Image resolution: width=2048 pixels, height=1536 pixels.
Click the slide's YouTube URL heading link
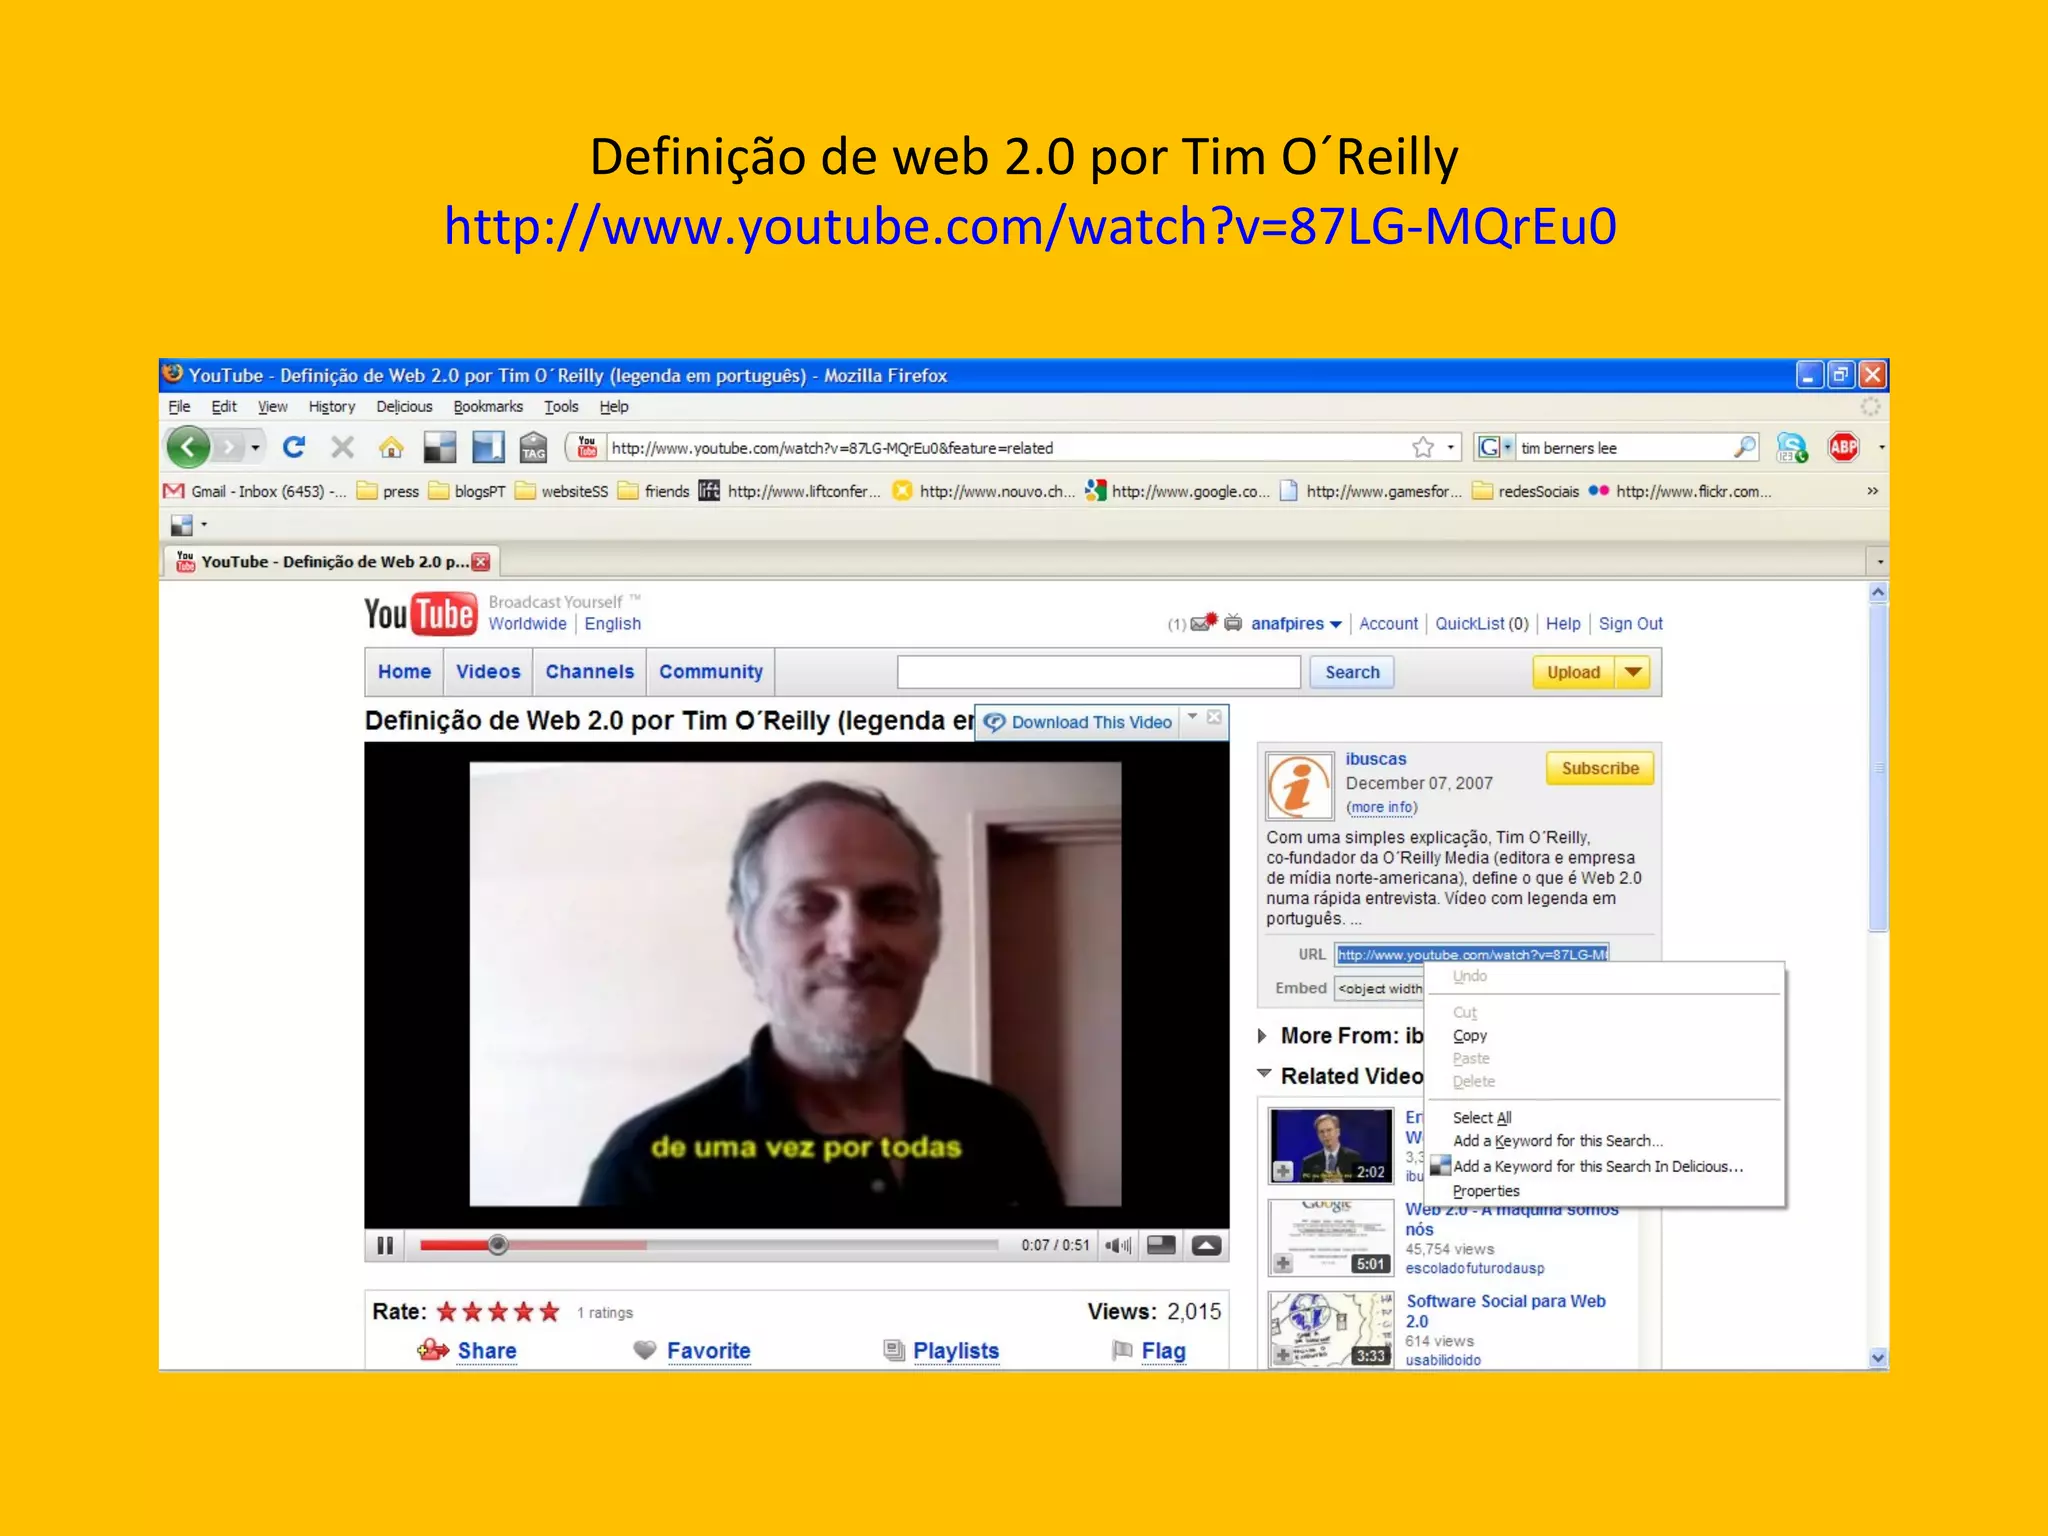point(1030,226)
